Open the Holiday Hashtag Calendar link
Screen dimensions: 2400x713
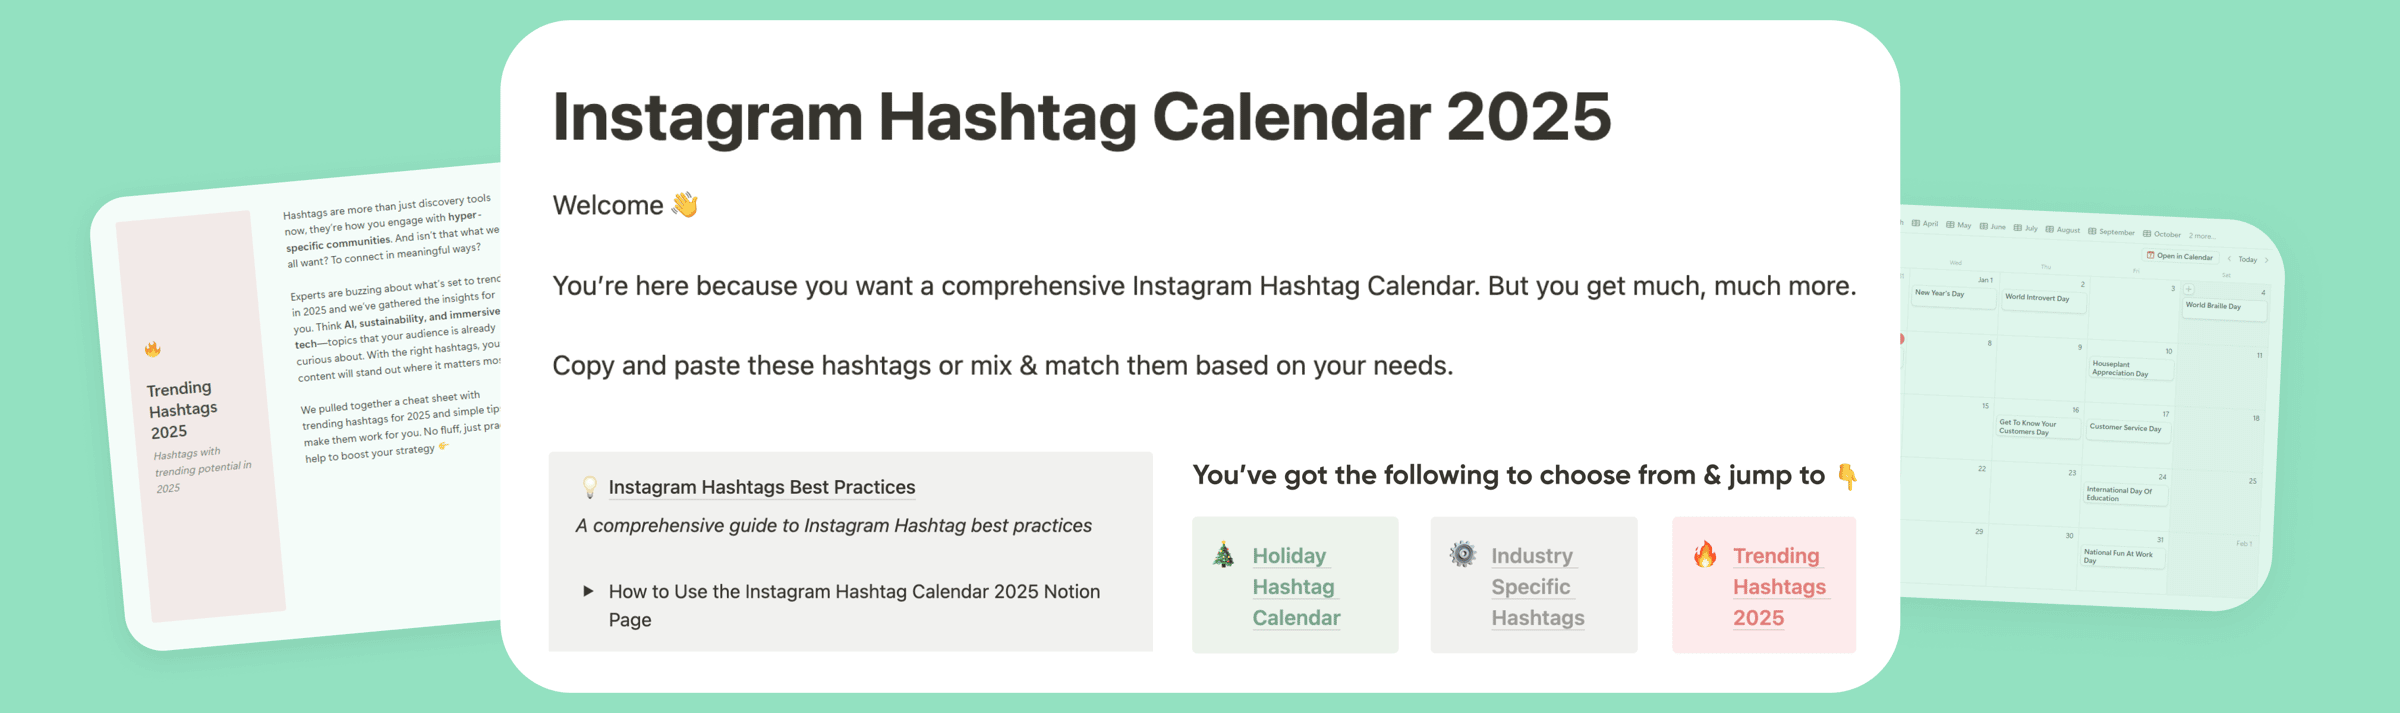(x=1296, y=586)
